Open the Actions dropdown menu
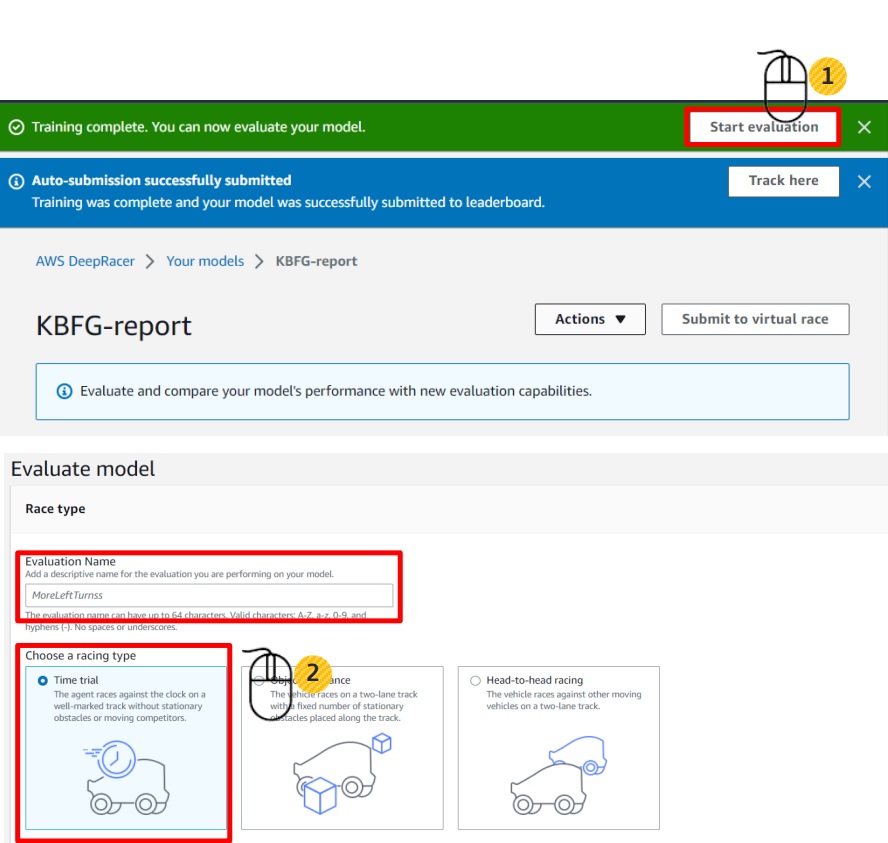Image resolution: width=888 pixels, height=843 pixels. click(x=590, y=319)
